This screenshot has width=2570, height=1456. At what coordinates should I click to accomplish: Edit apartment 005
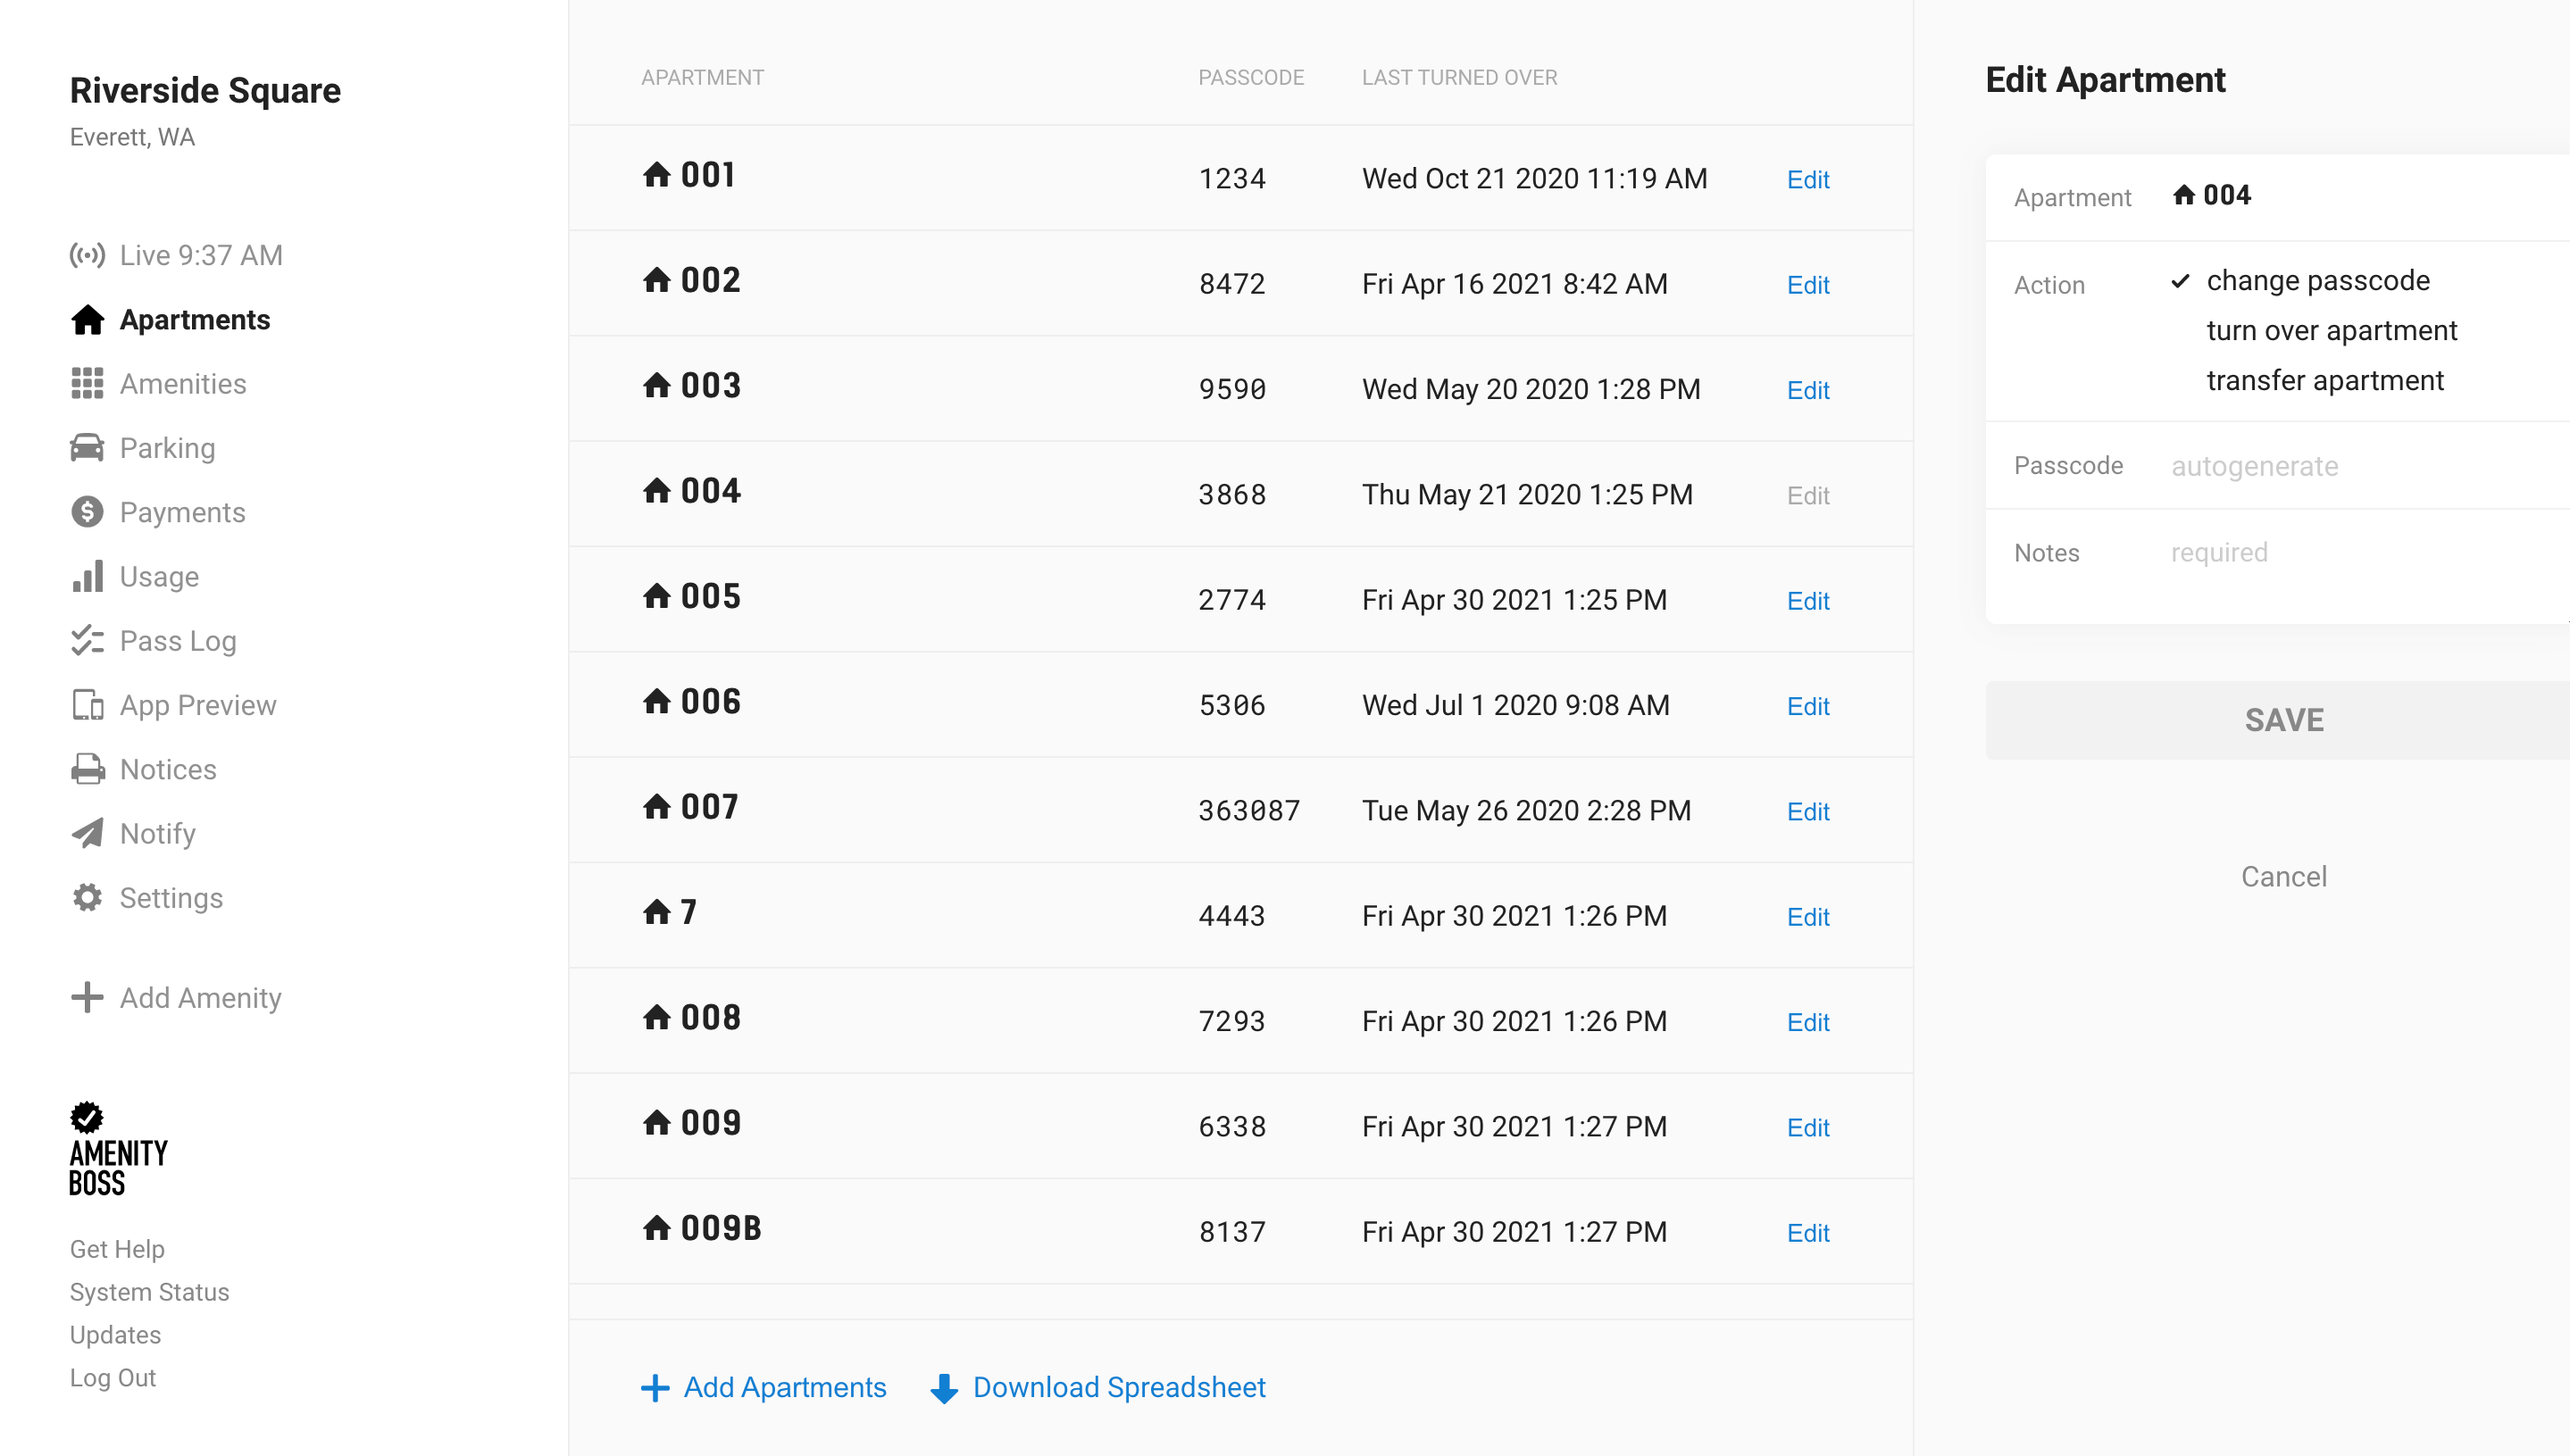click(1807, 601)
